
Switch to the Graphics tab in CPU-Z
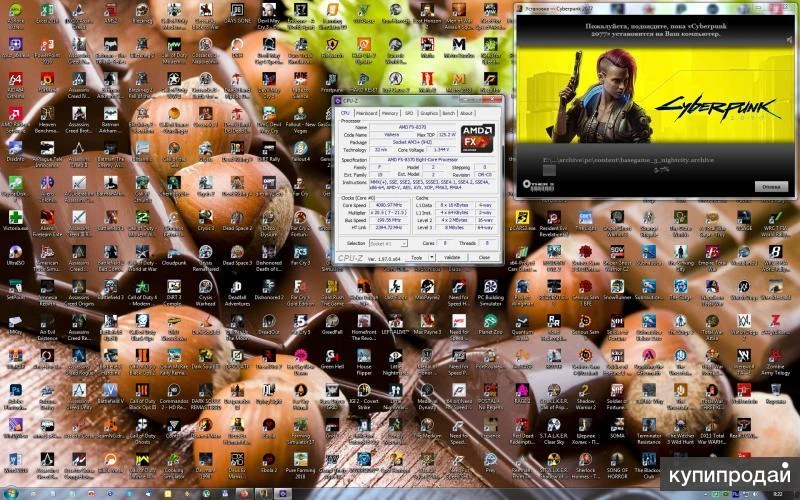[x=428, y=113]
